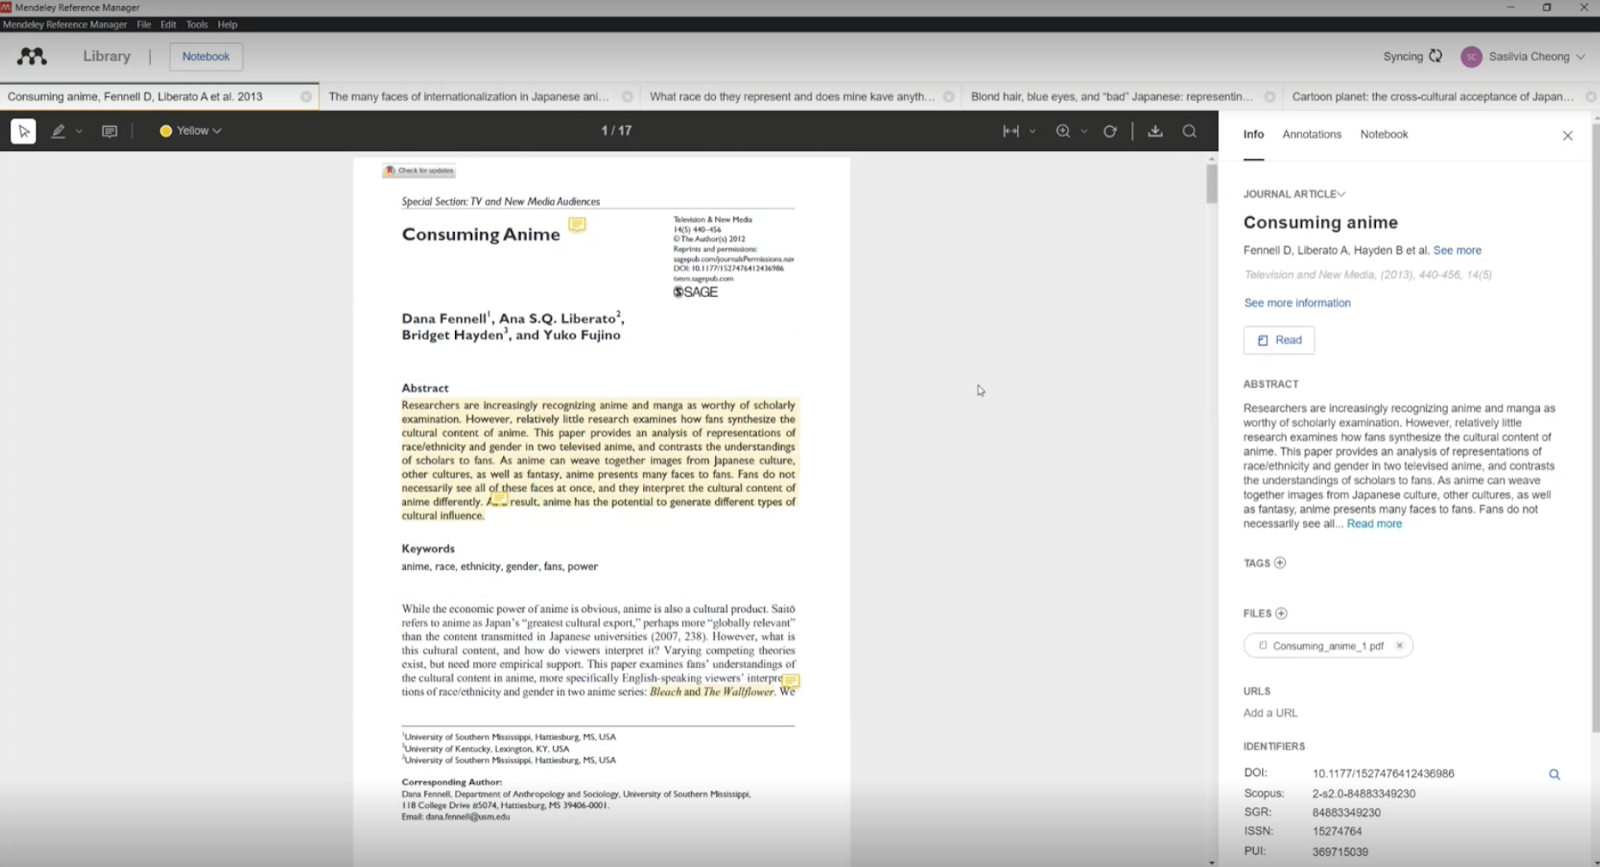Remove the Consuming_anime_1.pdf file

[1400, 646]
